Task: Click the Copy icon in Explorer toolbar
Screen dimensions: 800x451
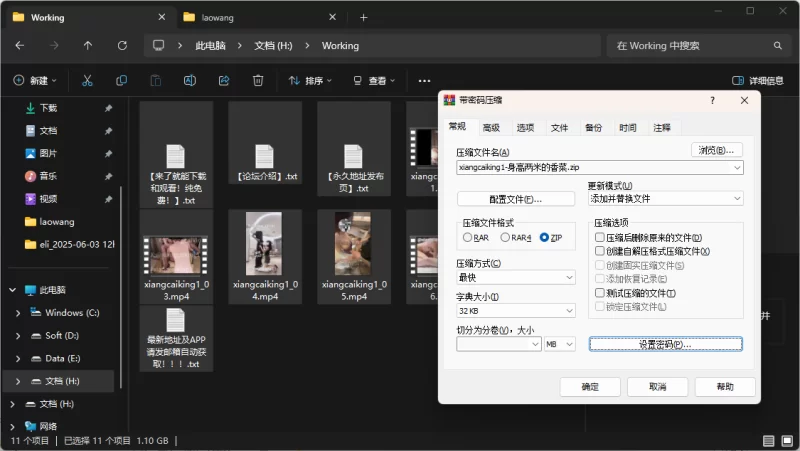Action: pos(121,80)
